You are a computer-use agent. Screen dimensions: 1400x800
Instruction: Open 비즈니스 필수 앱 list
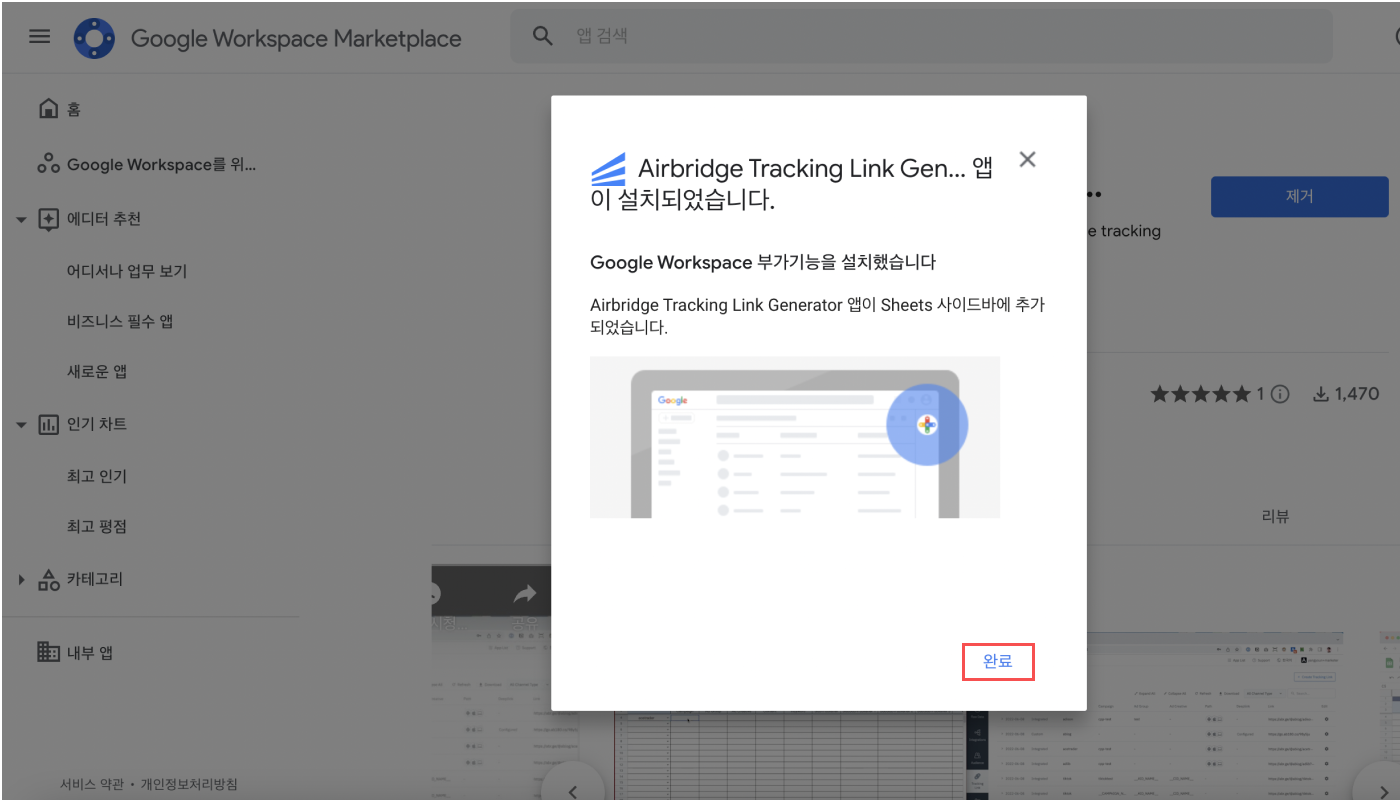click(120, 321)
